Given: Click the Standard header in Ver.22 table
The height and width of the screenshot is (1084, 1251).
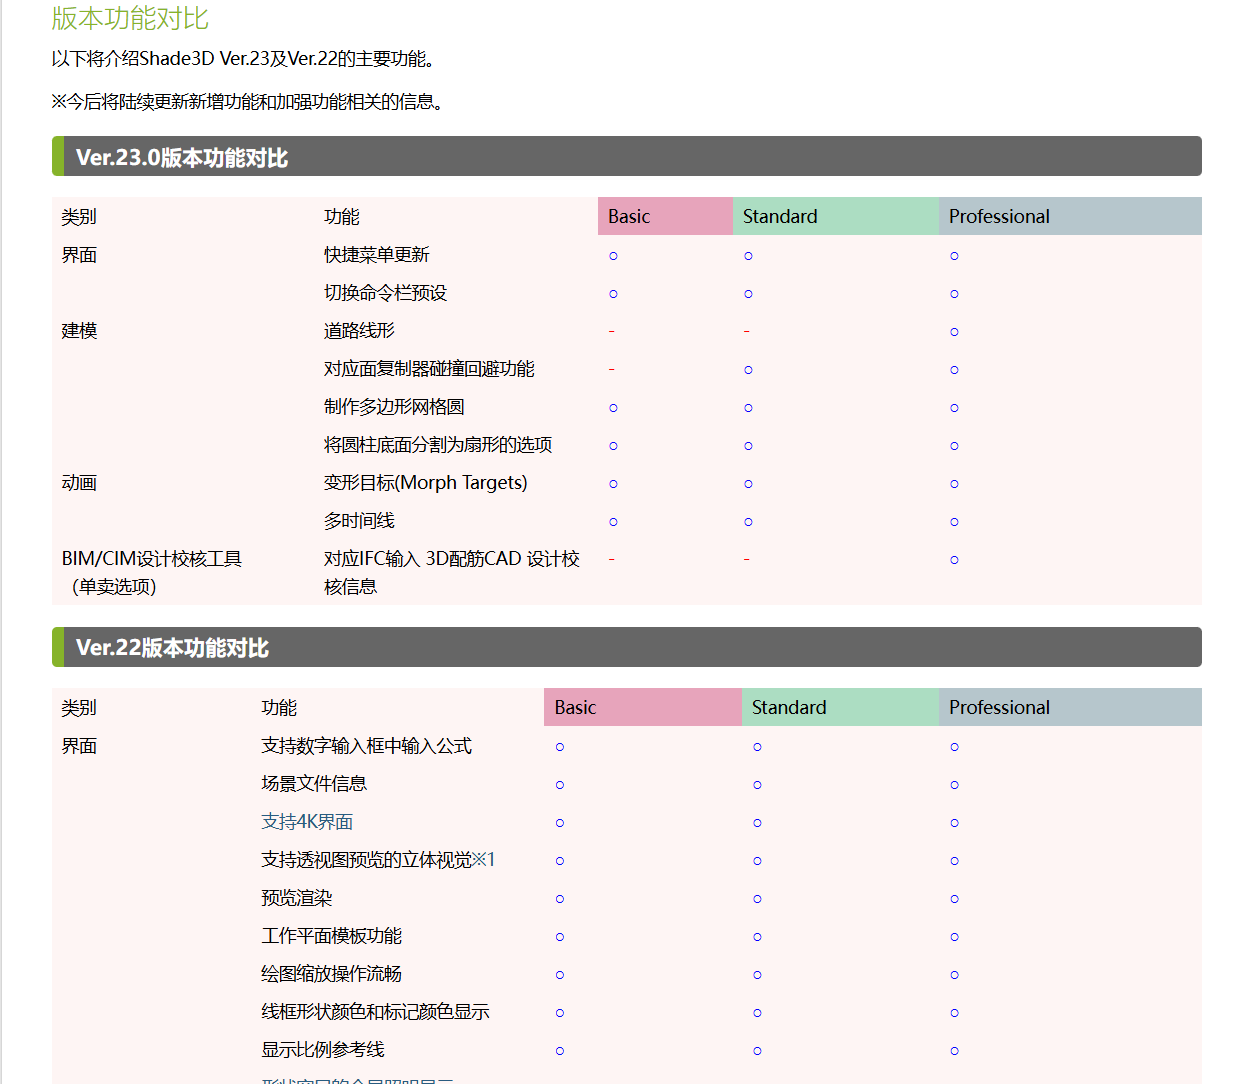Looking at the screenshot, I should [840, 707].
